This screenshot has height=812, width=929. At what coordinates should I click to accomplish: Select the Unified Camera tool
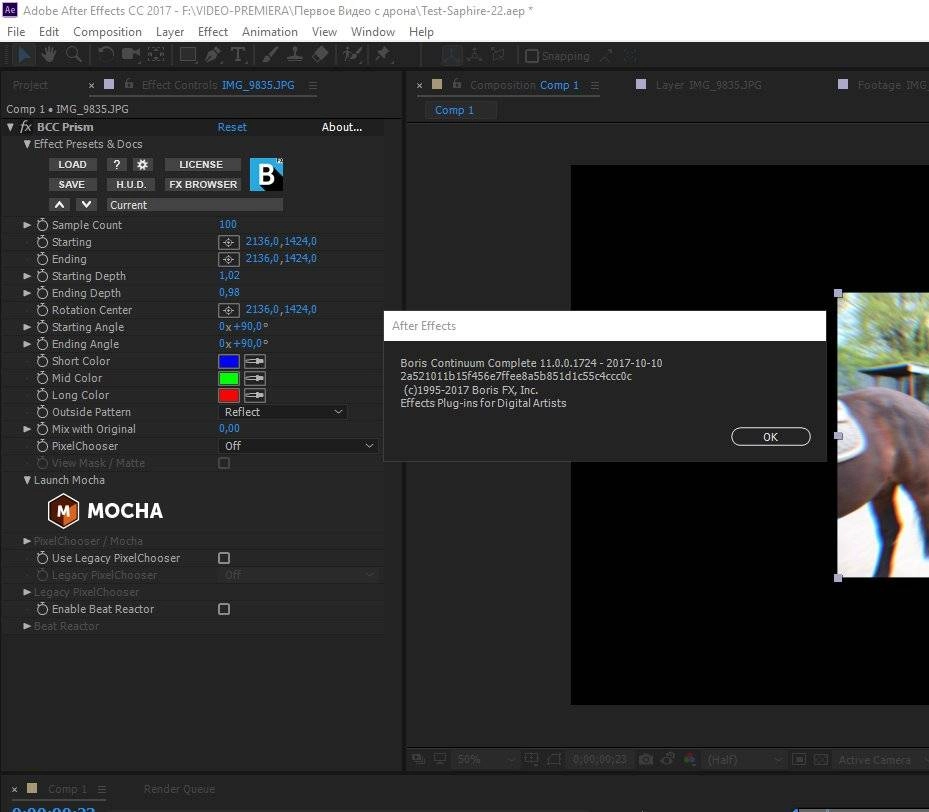pyautogui.click(x=130, y=55)
